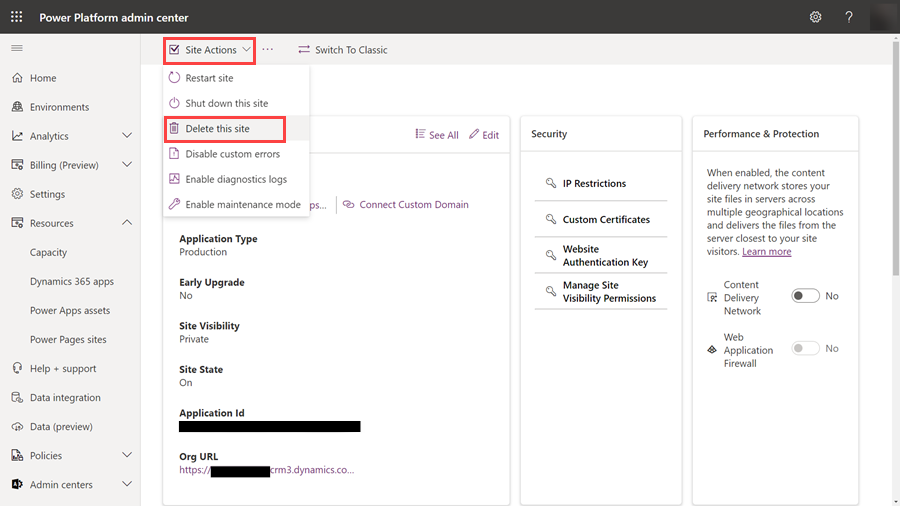
Task: Select Shut down this site
Action: click(236, 103)
